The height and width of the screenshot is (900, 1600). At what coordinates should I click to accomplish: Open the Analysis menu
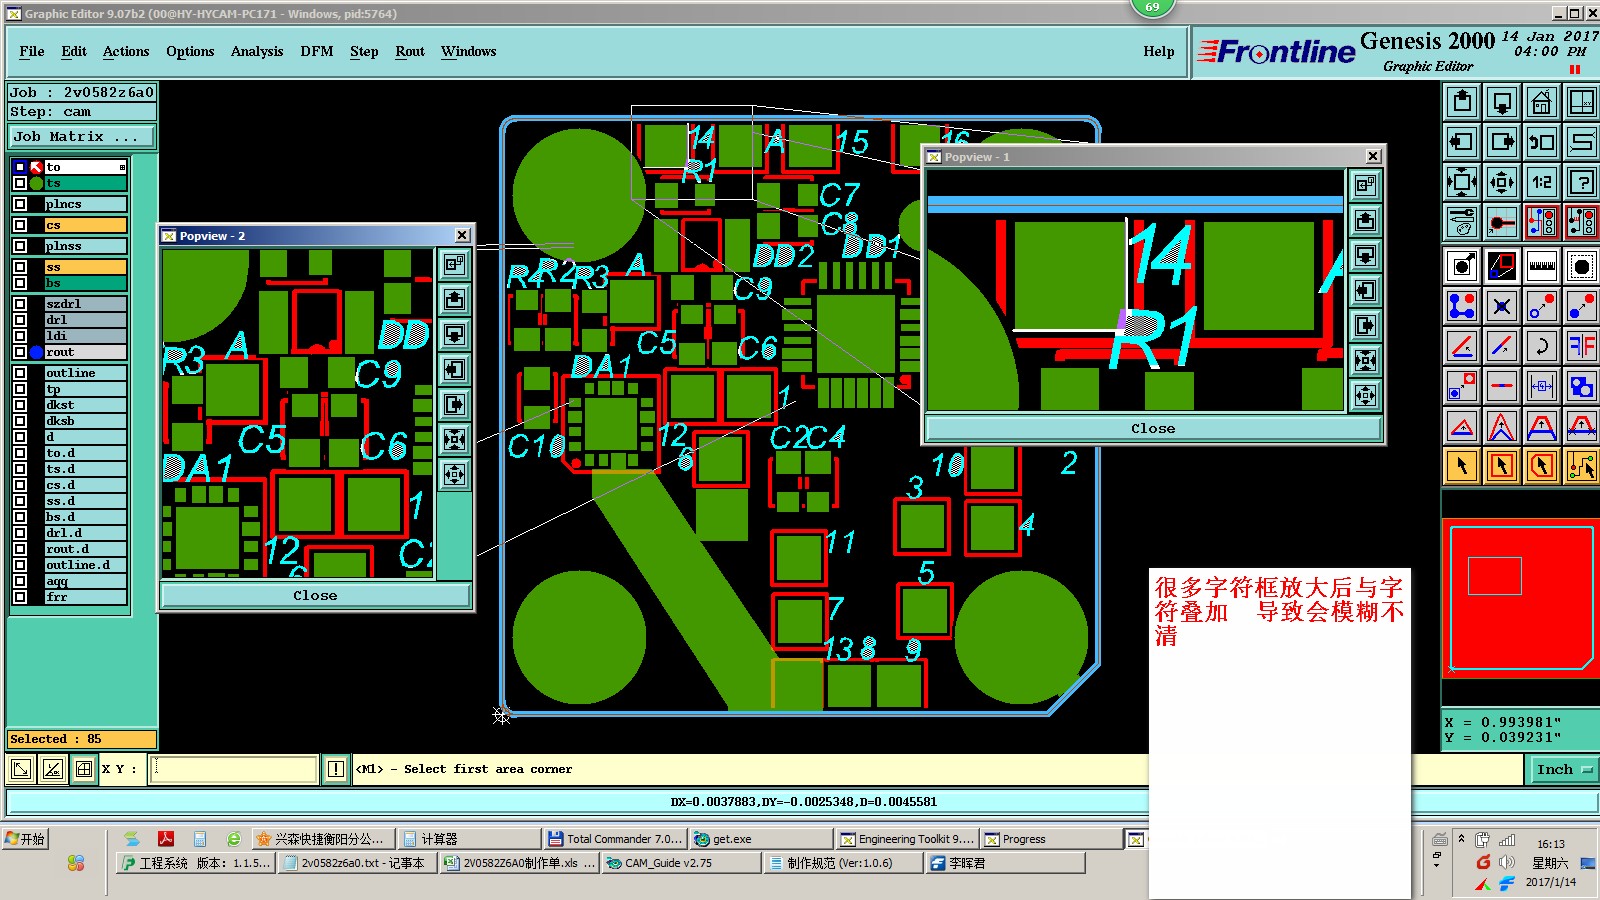[257, 51]
